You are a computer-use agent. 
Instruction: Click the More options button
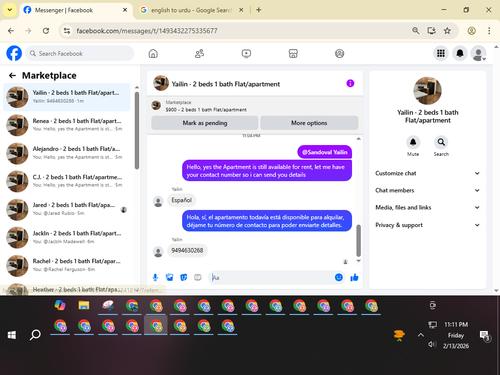coord(309,123)
